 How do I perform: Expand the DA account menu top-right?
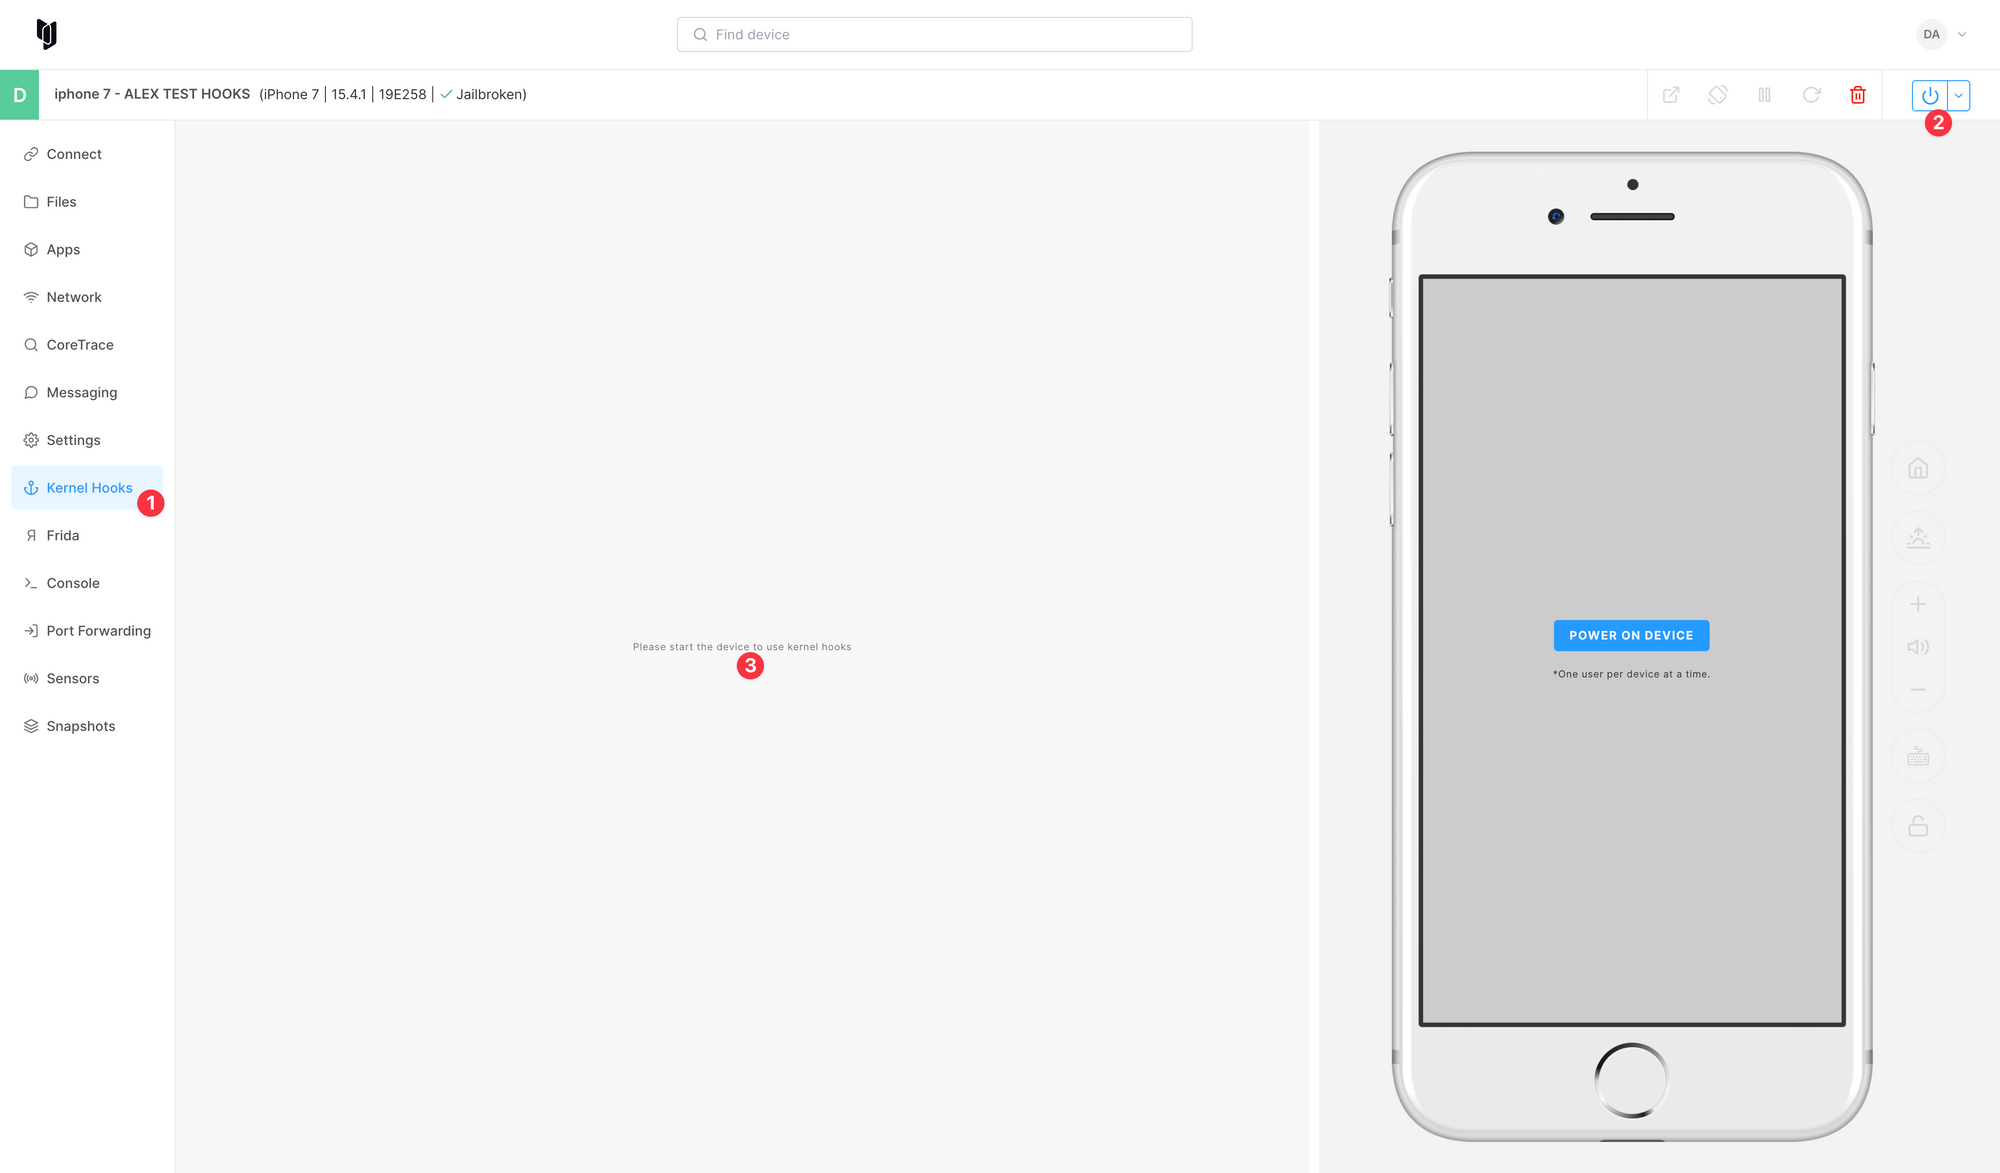[x=1962, y=34]
